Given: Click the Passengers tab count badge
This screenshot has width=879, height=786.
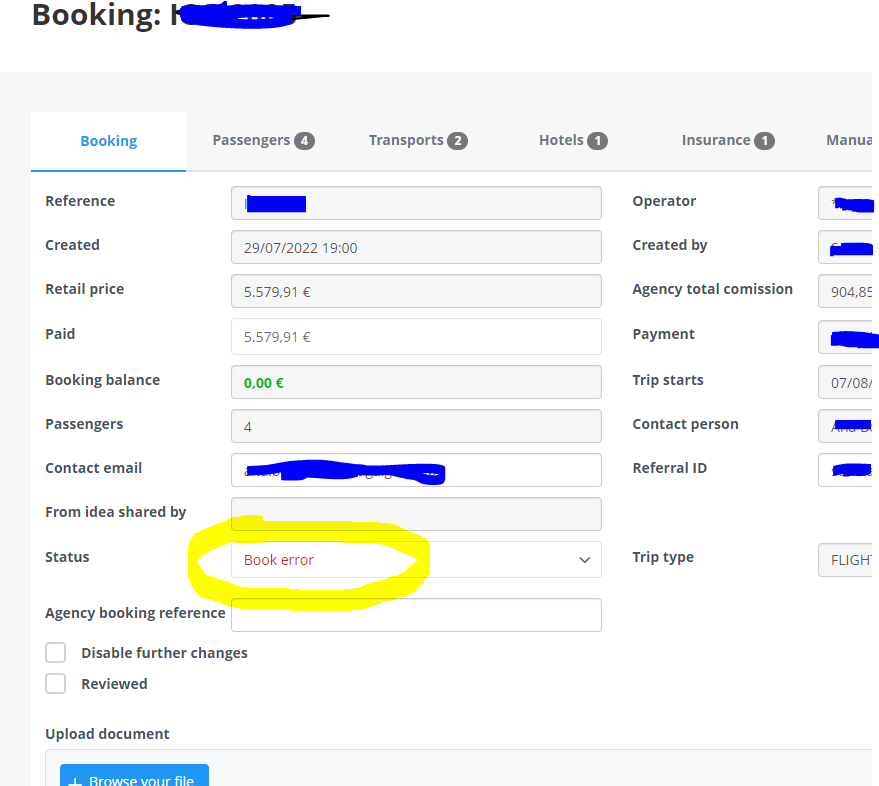Looking at the screenshot, I should pyautogui.click(x=304, y=141).
